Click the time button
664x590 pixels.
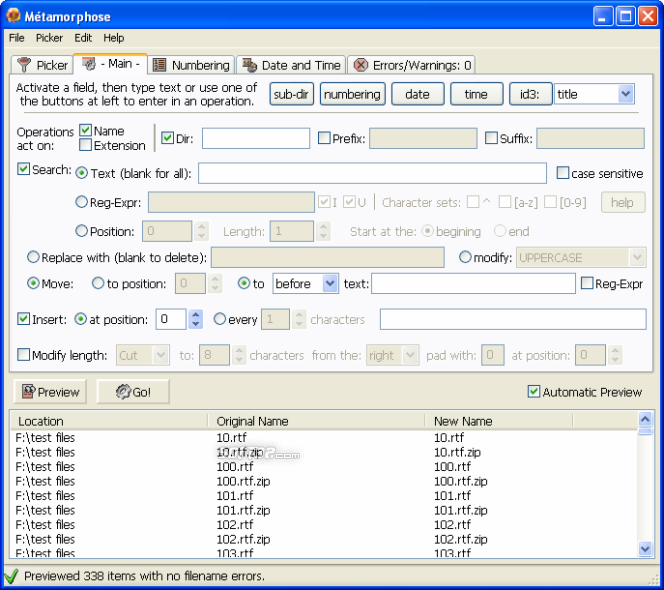point(476,94)
